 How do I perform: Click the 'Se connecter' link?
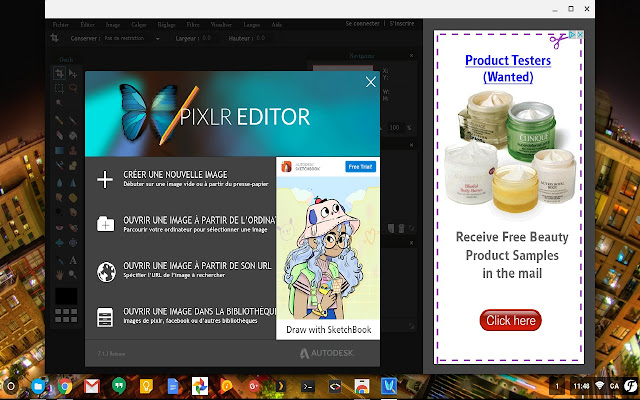362,24
